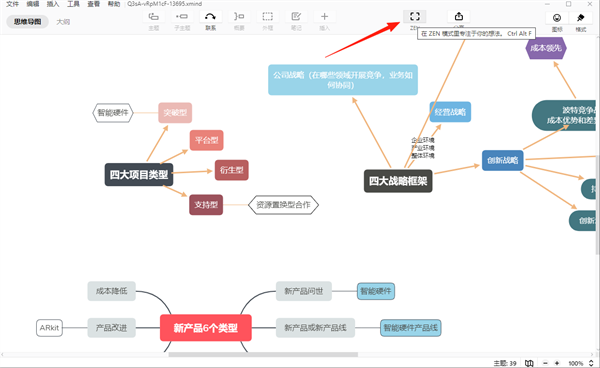Click the boundary (外框) dashed rectangle icon

point(267,16)
